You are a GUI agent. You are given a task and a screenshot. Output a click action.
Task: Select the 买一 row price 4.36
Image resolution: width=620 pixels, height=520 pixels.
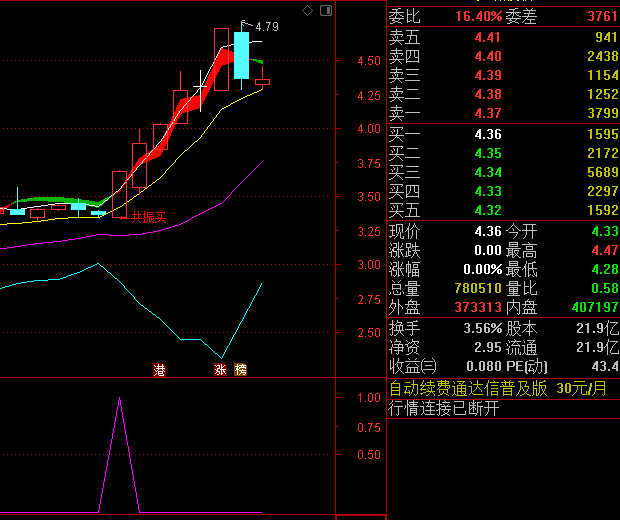(x=488, y=134)
